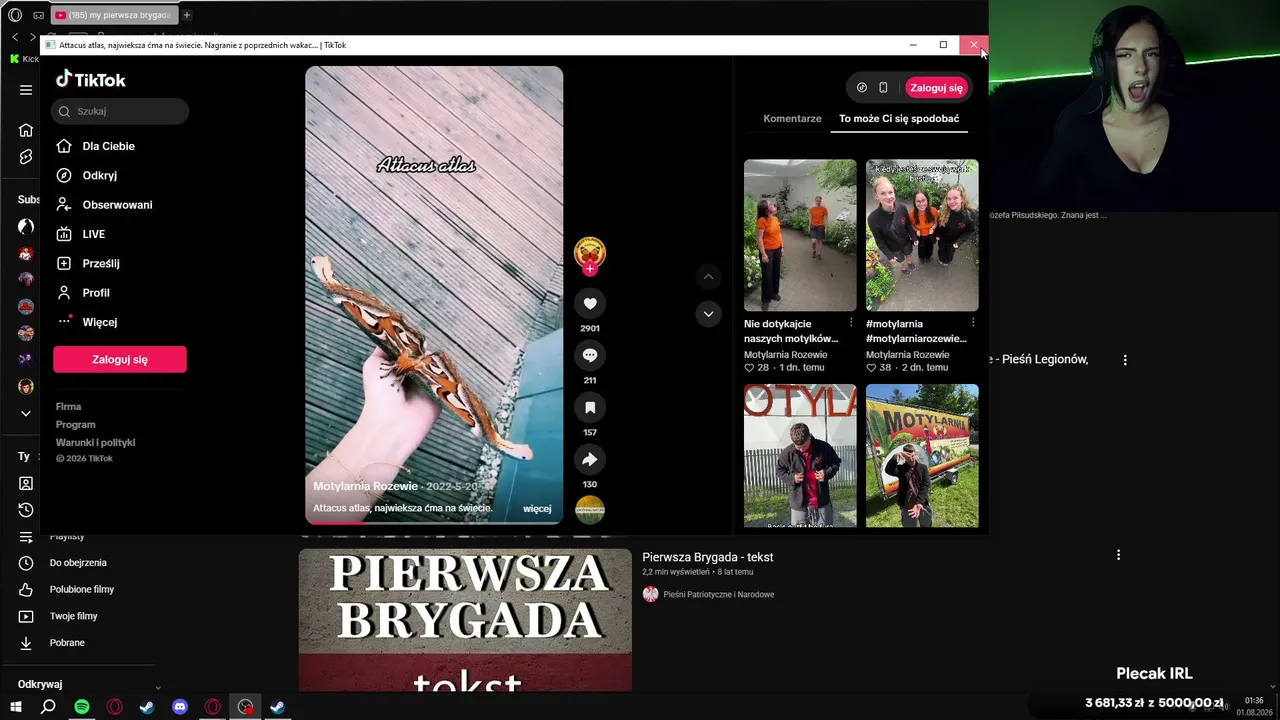Click the TikTok coins icon near login
Screen dimensions: 1280x720
[862, 88]
